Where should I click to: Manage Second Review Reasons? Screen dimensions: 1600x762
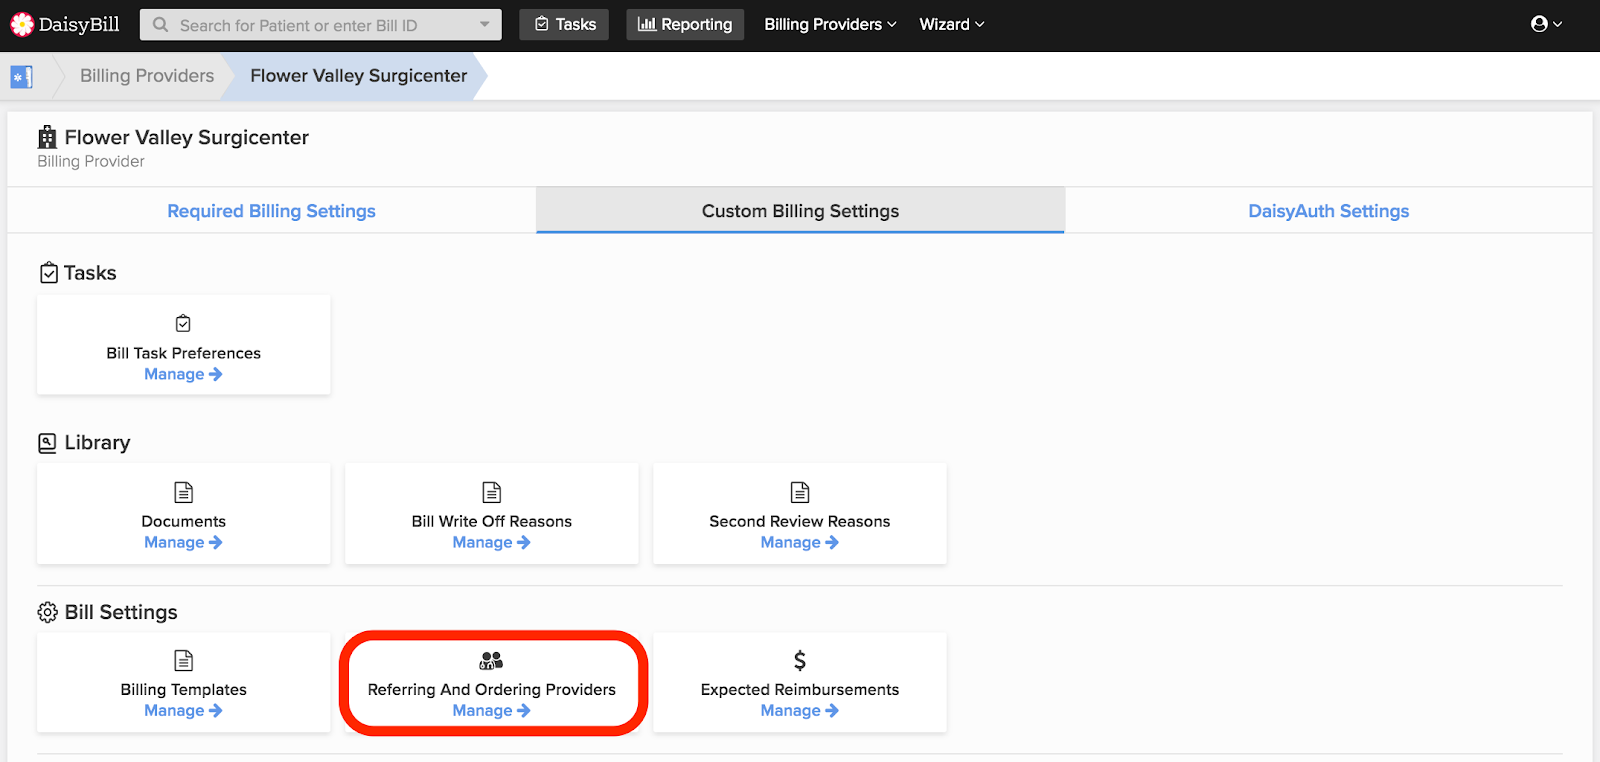(x=800, y=542)
